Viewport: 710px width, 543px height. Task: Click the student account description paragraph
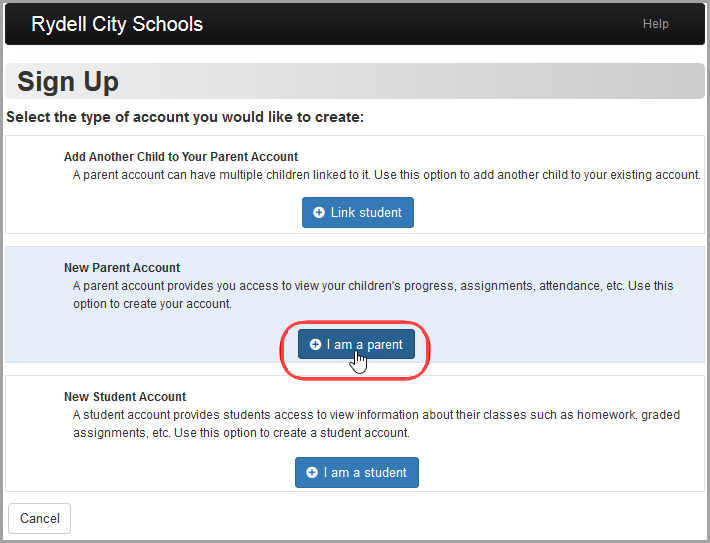point(376,423)
